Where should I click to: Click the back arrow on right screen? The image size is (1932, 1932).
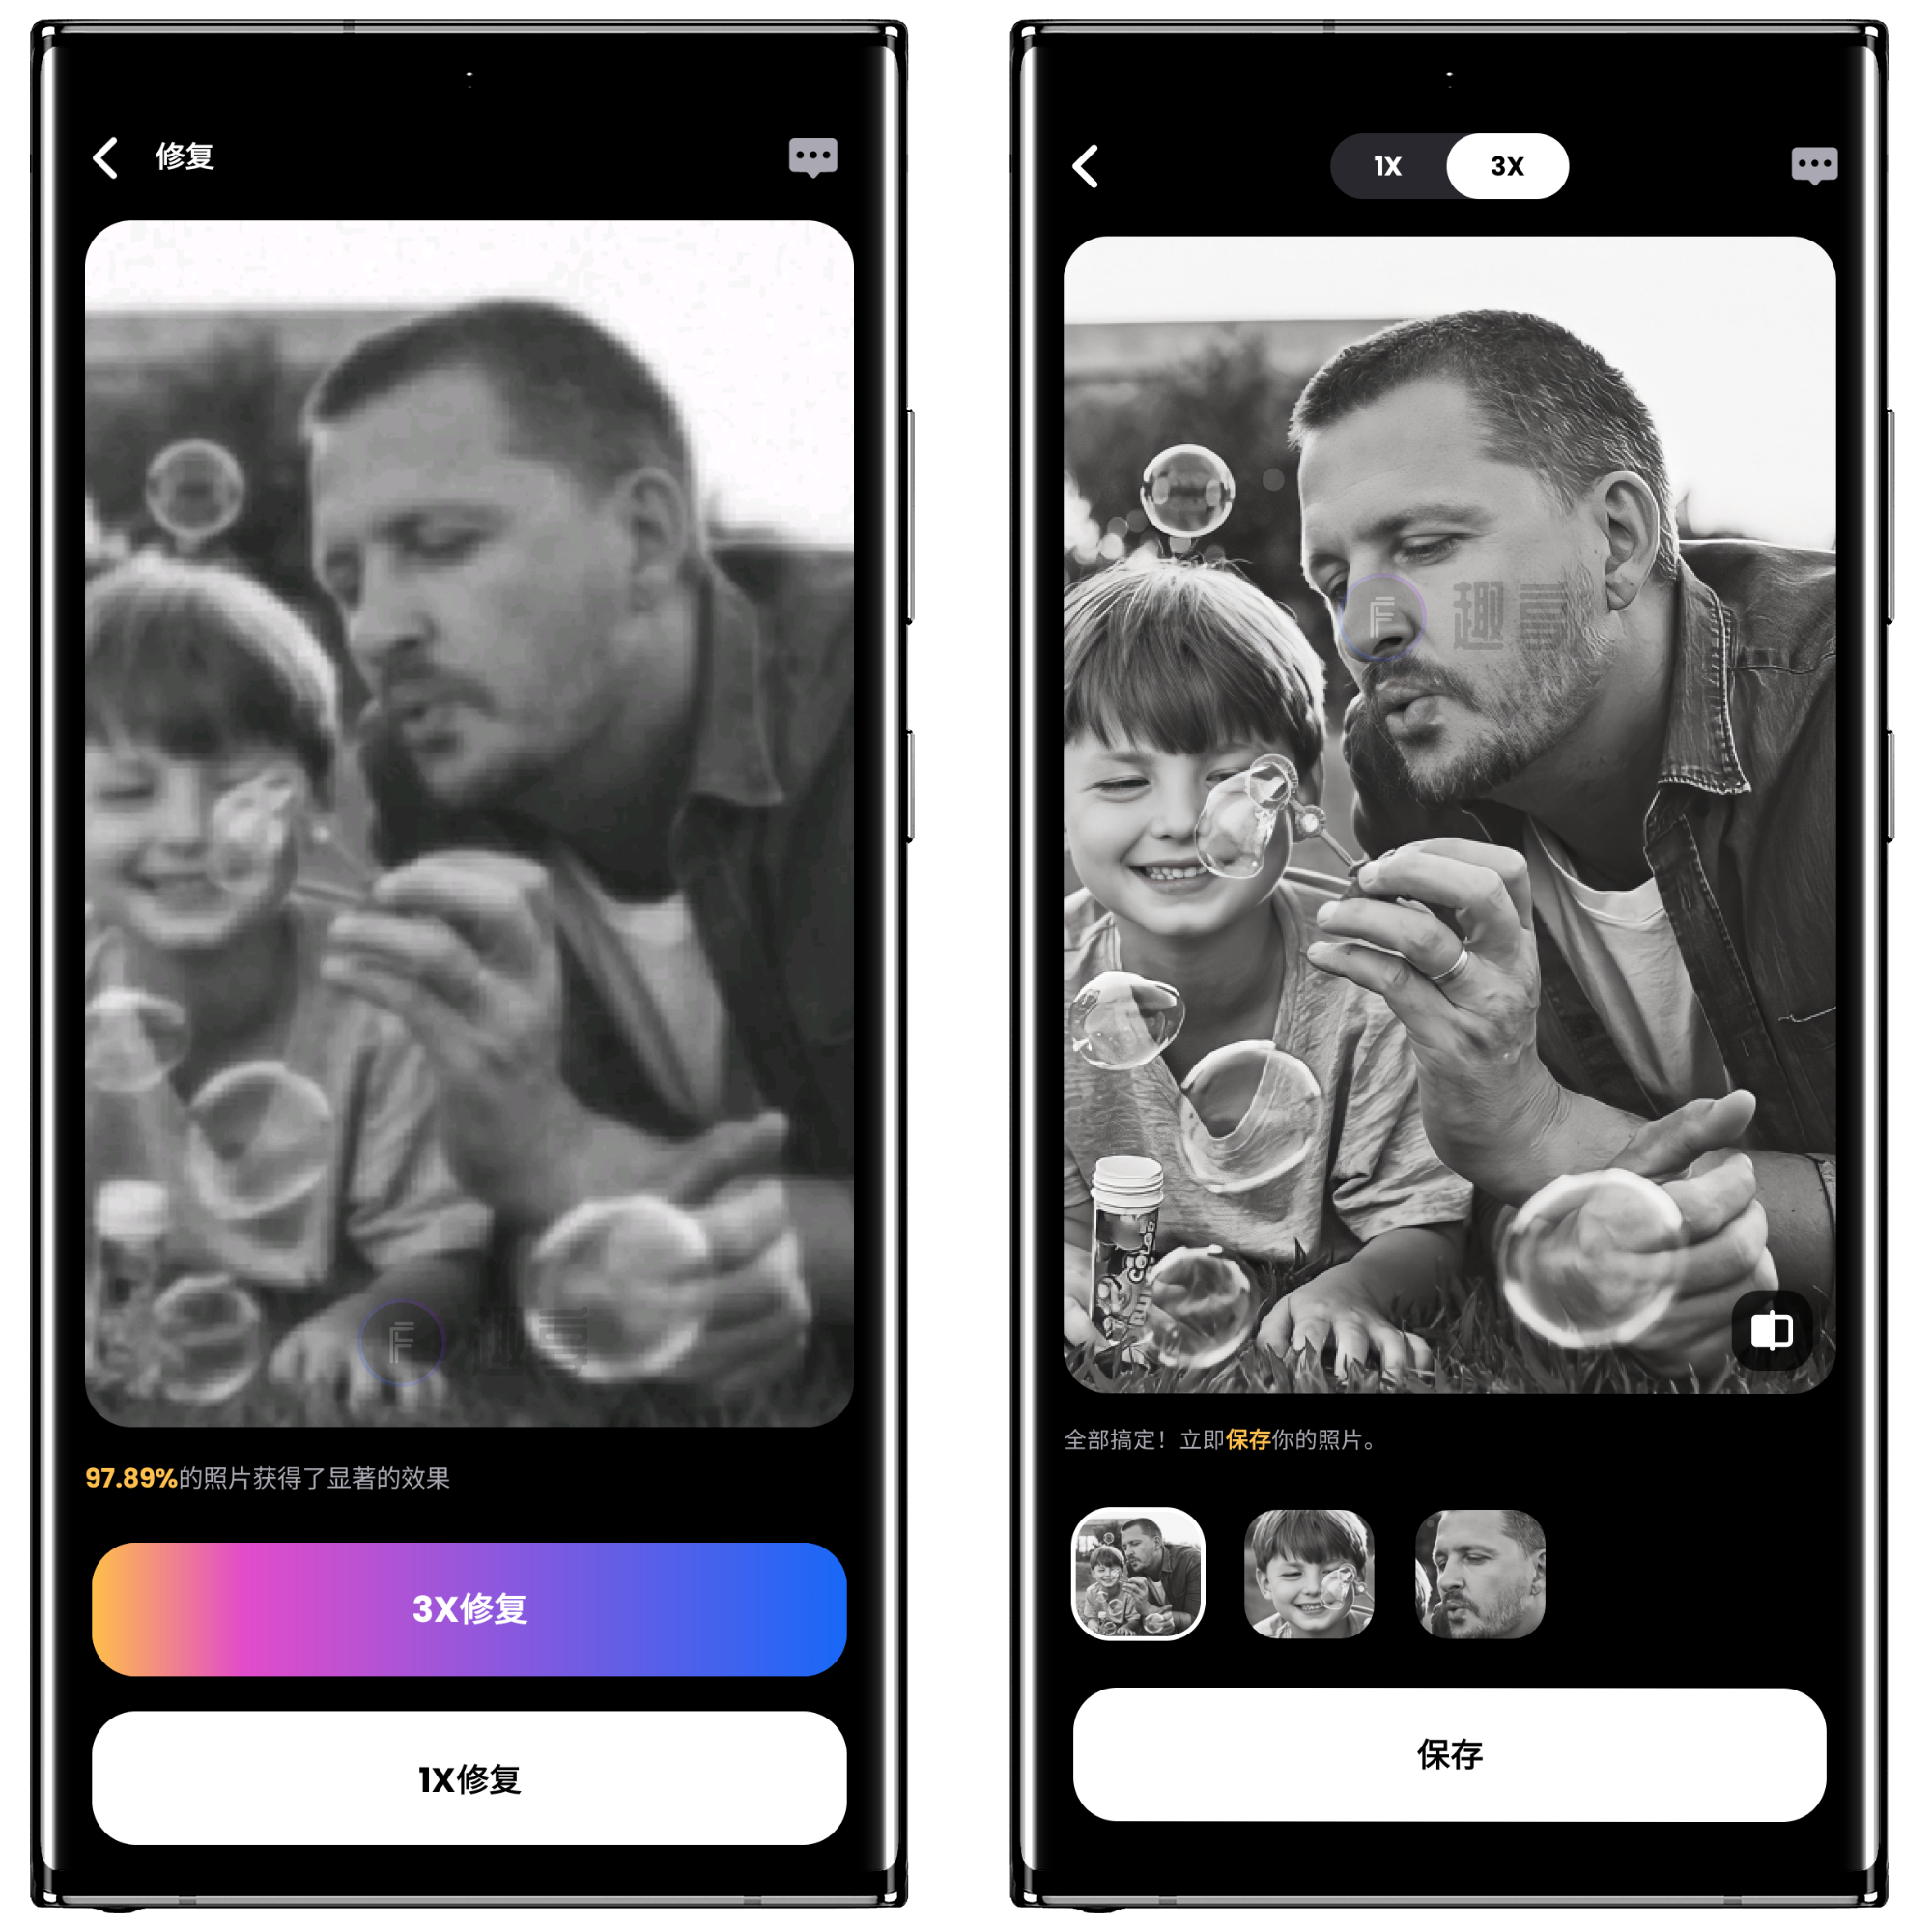point(1088,166)
